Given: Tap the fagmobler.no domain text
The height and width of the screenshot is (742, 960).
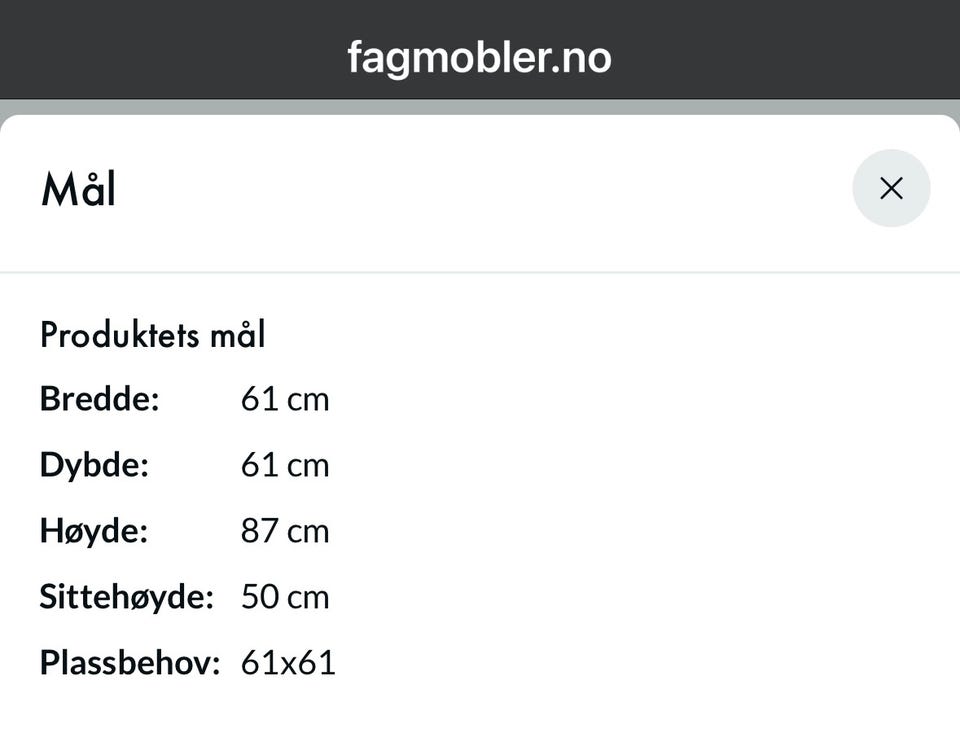Looking at the screenshot, I should pyautogui.click(x=479, y=57).
